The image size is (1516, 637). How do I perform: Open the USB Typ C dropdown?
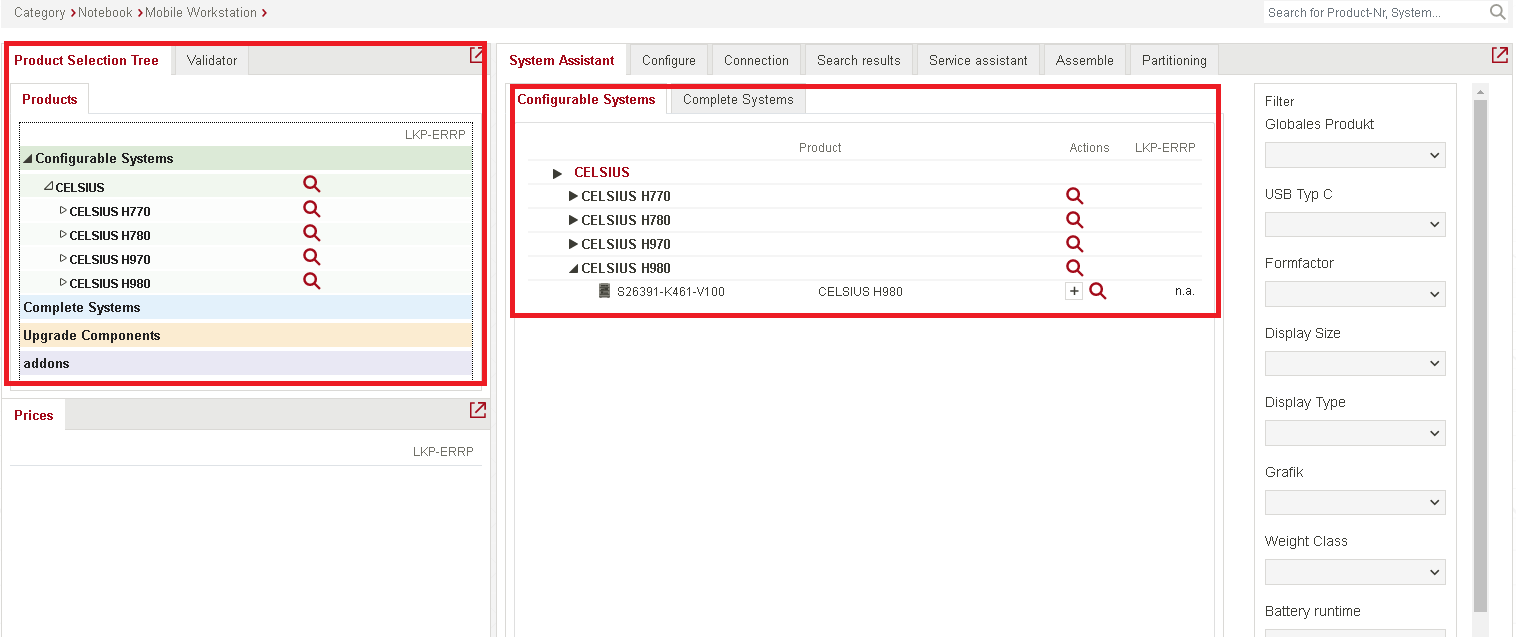pos(1355,224)
